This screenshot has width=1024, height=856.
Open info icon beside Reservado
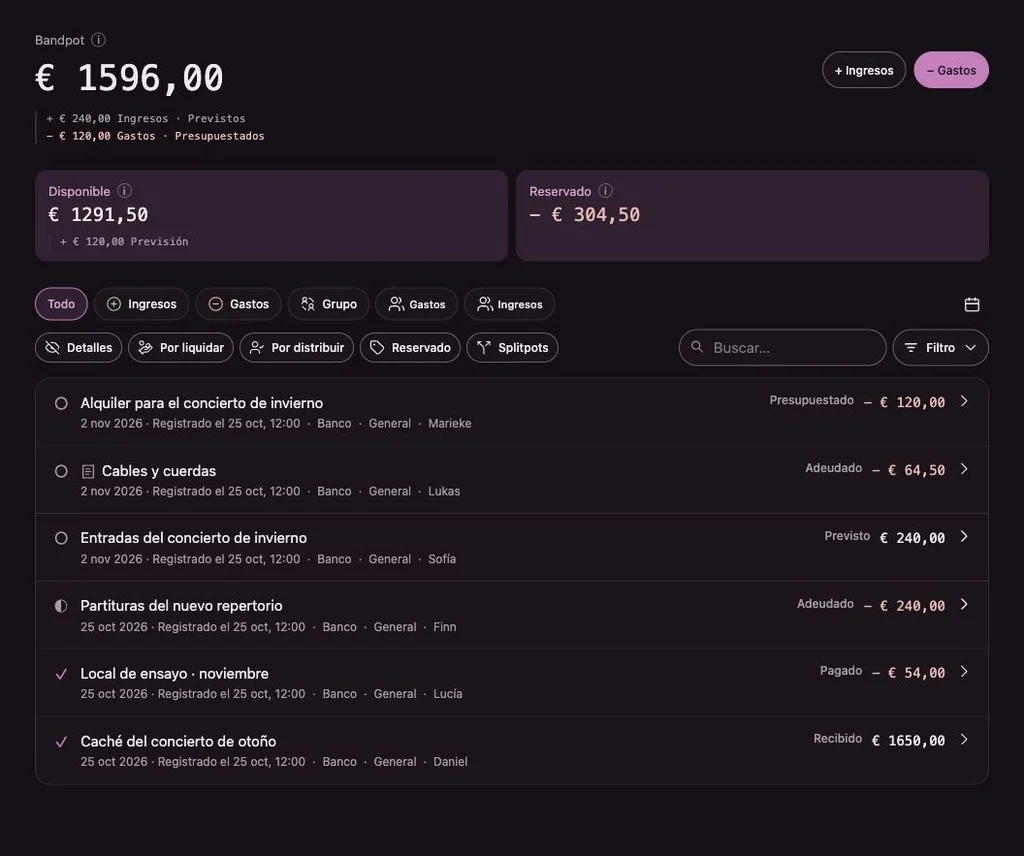[x=605, y=191]
